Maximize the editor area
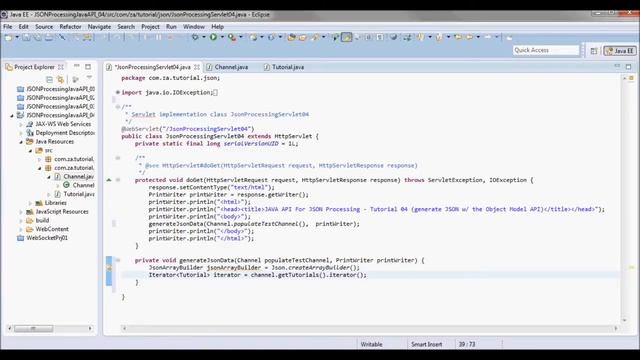The height and width of the screenshot is (360, 640). pos(629,66)
